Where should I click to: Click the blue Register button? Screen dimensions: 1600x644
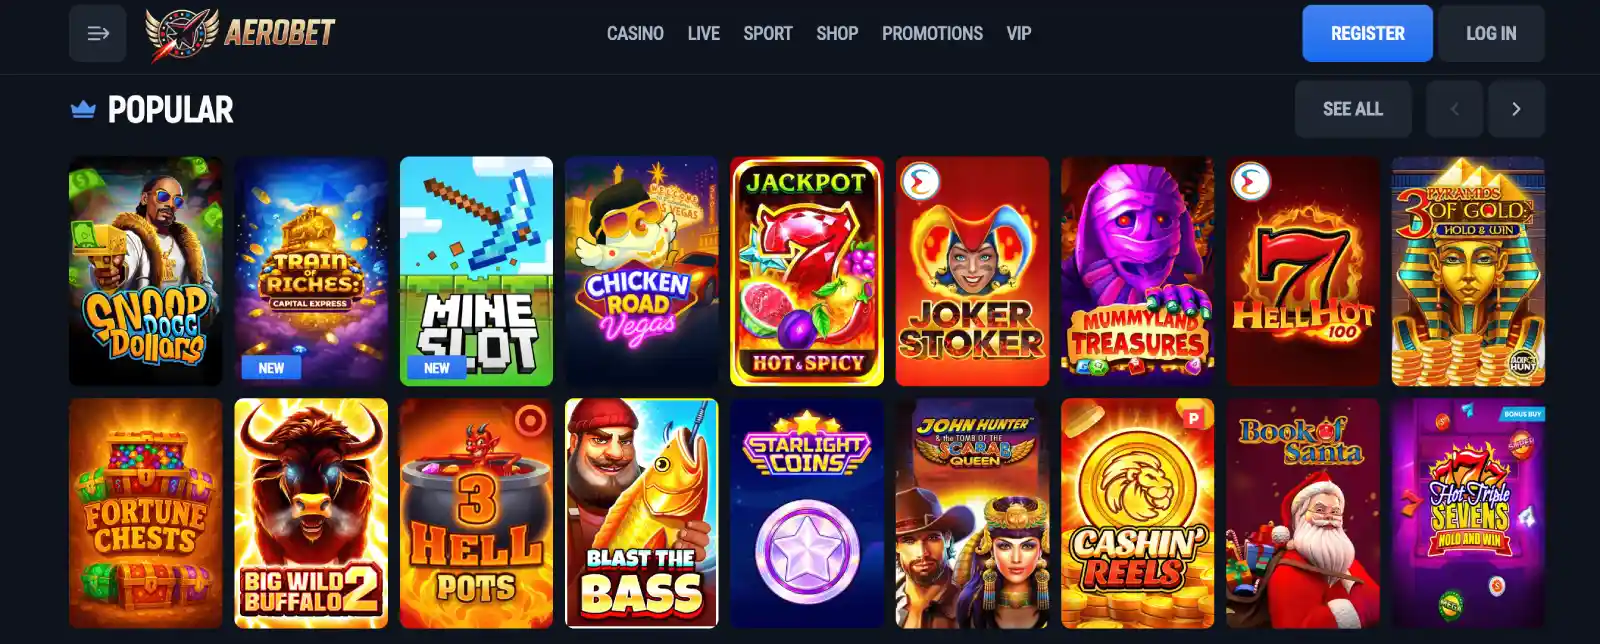click(x=1367, y=33)
